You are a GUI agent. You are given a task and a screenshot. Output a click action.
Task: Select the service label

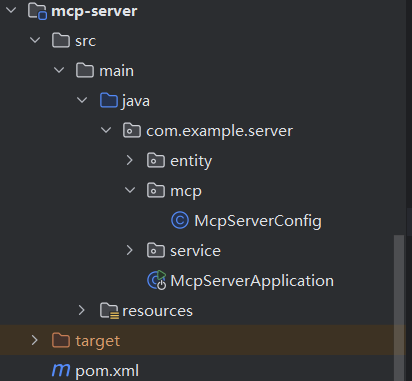point(195,251)
